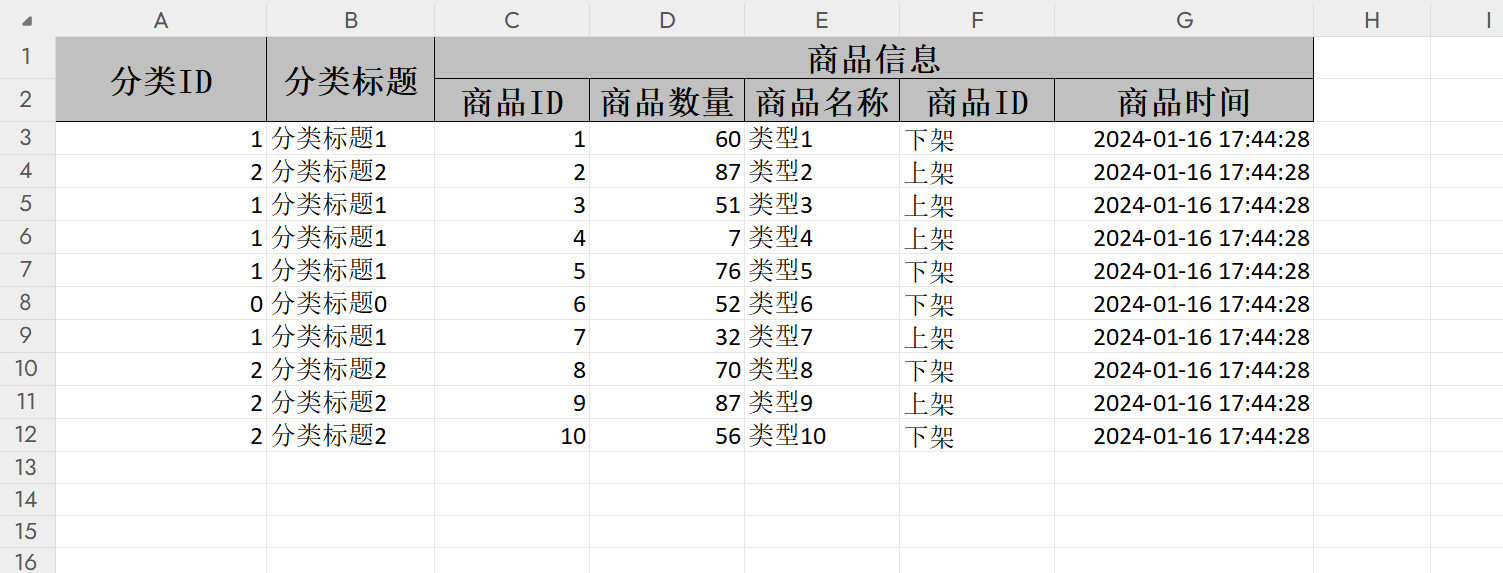Click the quantity cell showing 51
The height and width of the screenshot is (573, 1503).
coord(667,204)
